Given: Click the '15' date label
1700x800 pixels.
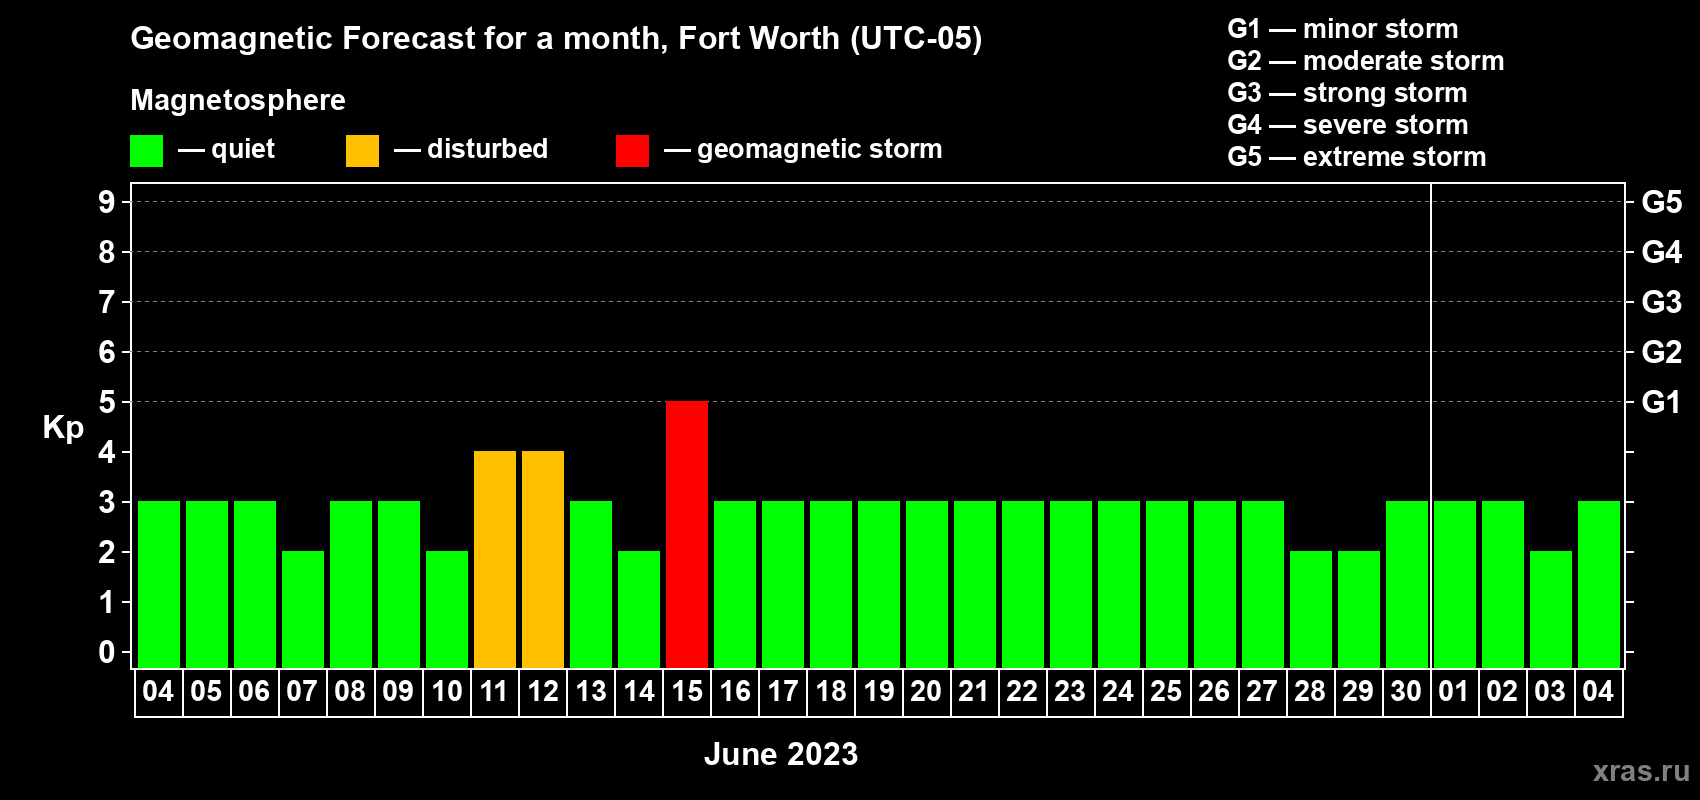Looking at the screenshot, I should 687,692.
